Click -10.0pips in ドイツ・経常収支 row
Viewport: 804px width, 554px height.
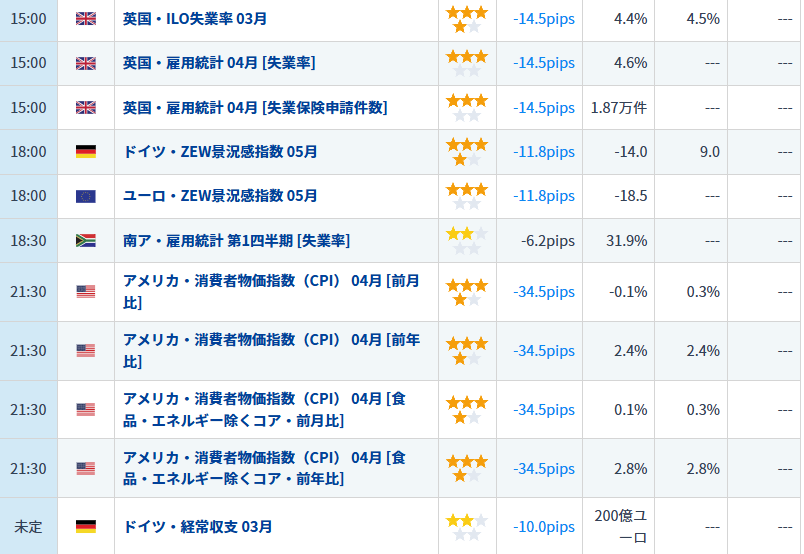coord(544,526)
